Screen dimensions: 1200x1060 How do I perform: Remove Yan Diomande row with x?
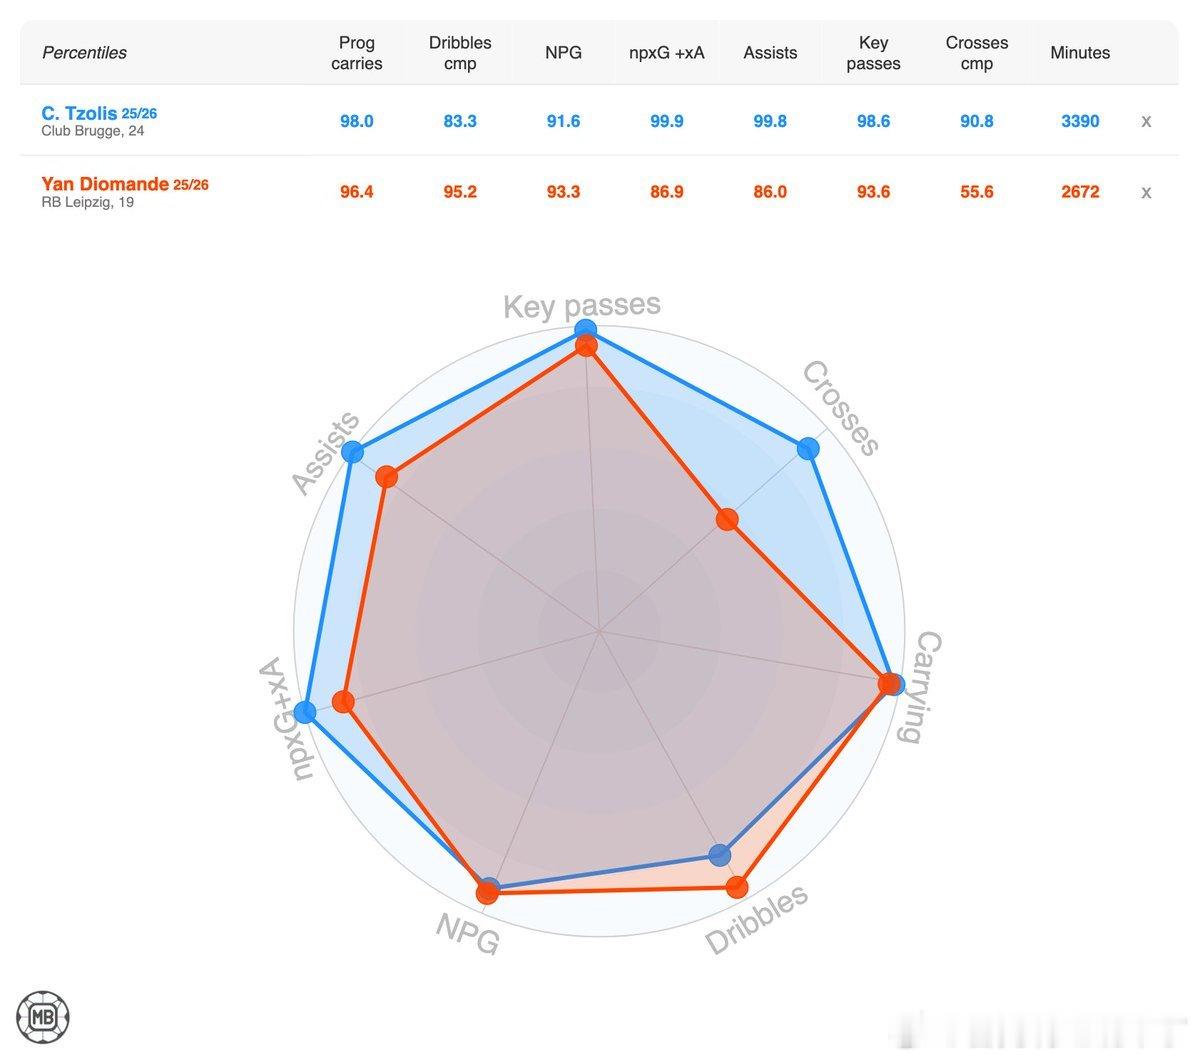pyautogui.click(x=1146, y=192)
